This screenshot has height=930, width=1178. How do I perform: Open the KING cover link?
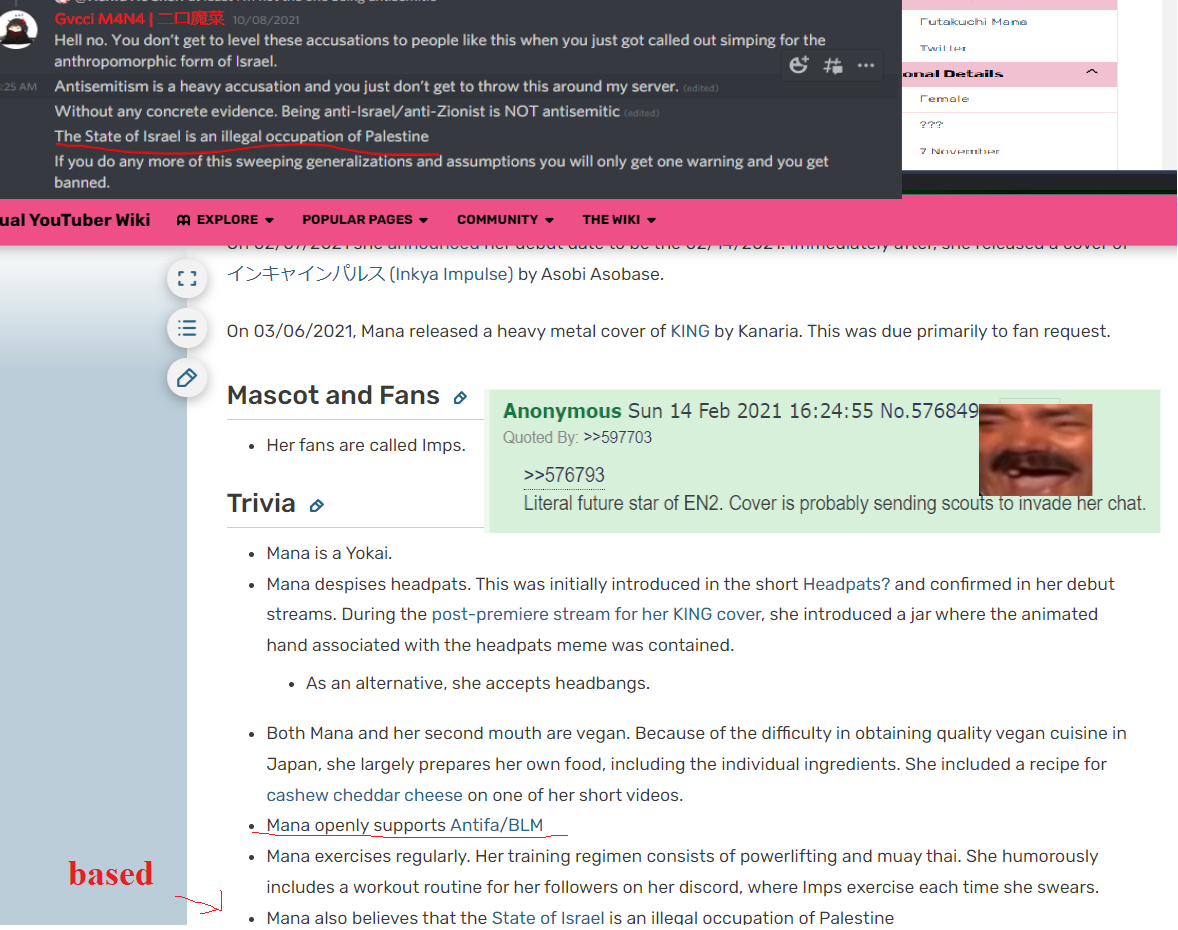pos(690,331)
